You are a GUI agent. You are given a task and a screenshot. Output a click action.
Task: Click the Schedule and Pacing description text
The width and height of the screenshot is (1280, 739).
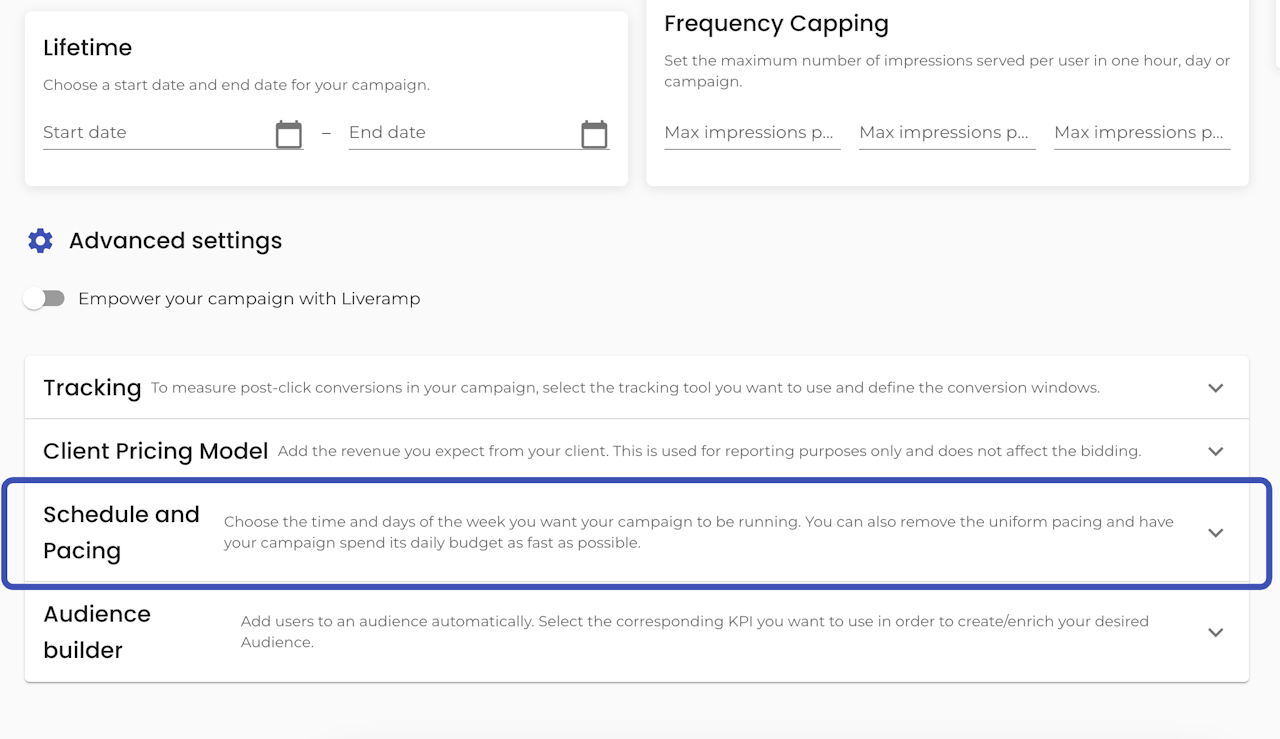coord(698,533)
